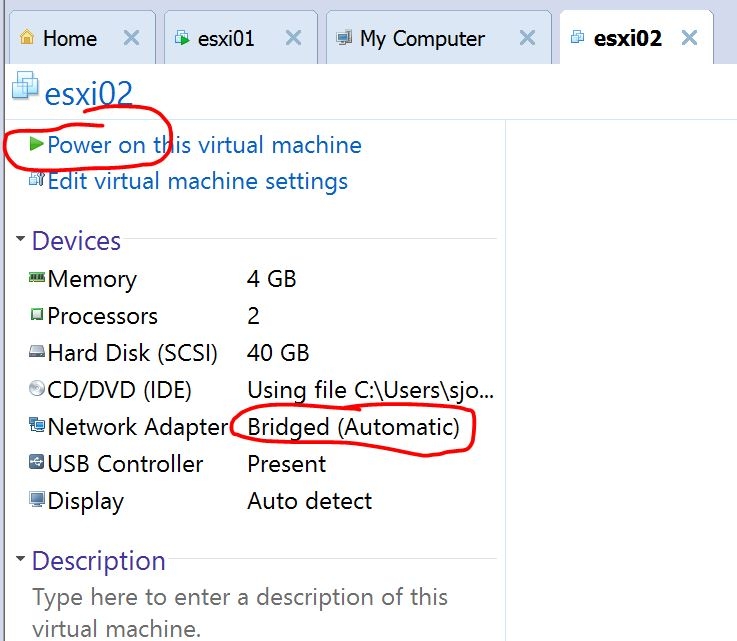Click the Auto detect display value
737x641 pixels.
pyautogui.click(x=309, y=501)
